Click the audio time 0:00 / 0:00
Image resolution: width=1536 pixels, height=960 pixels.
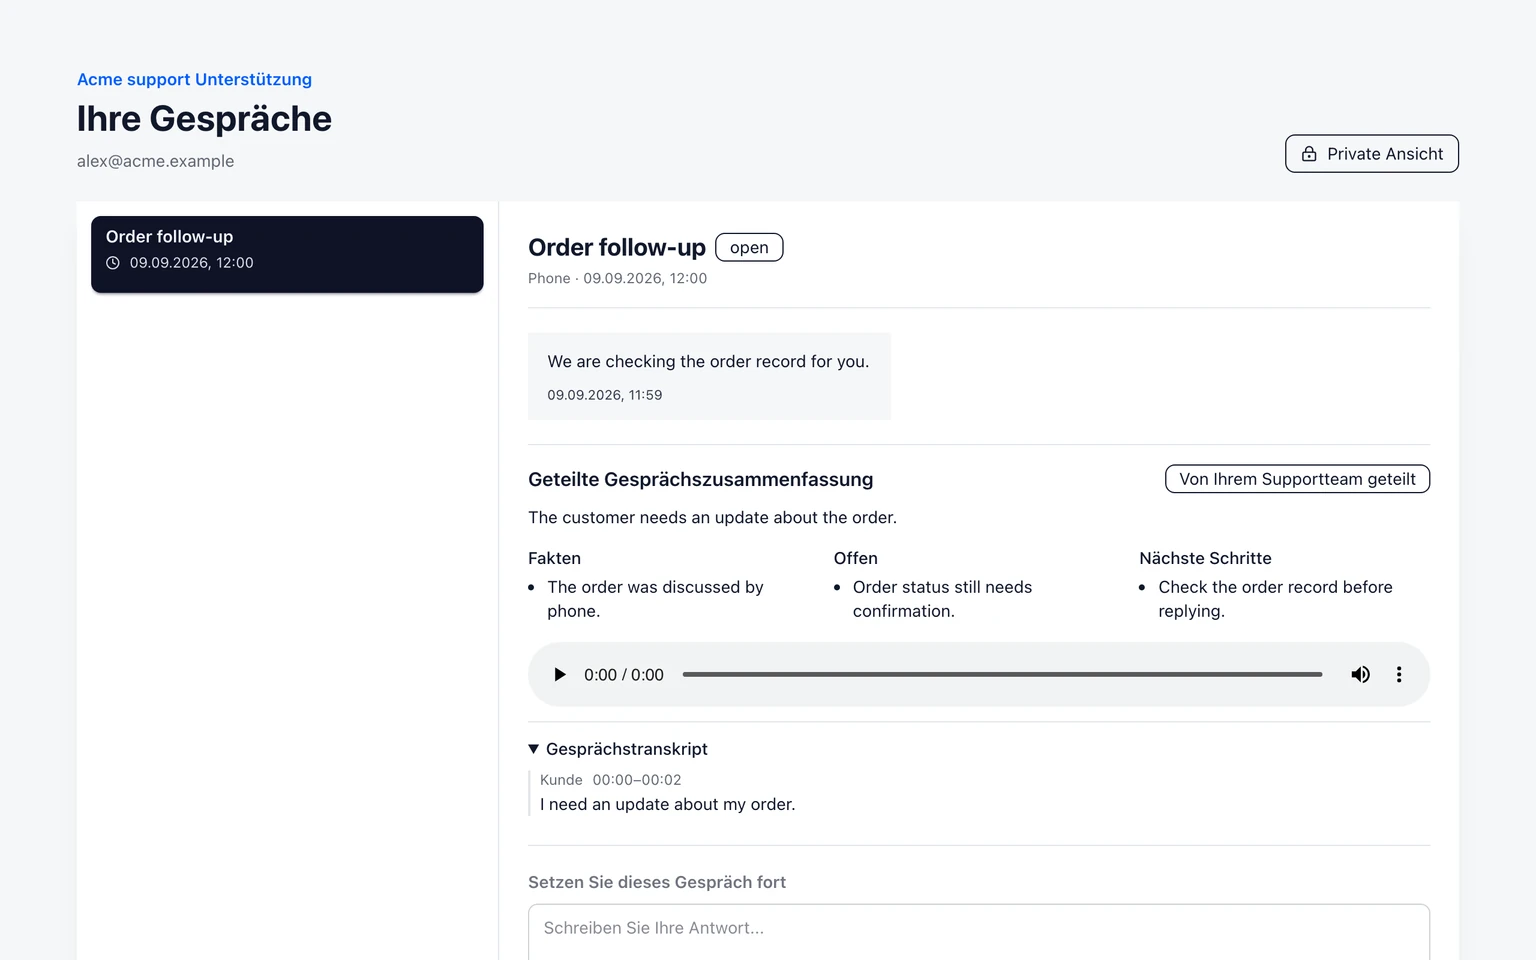[x=624, y=675]
